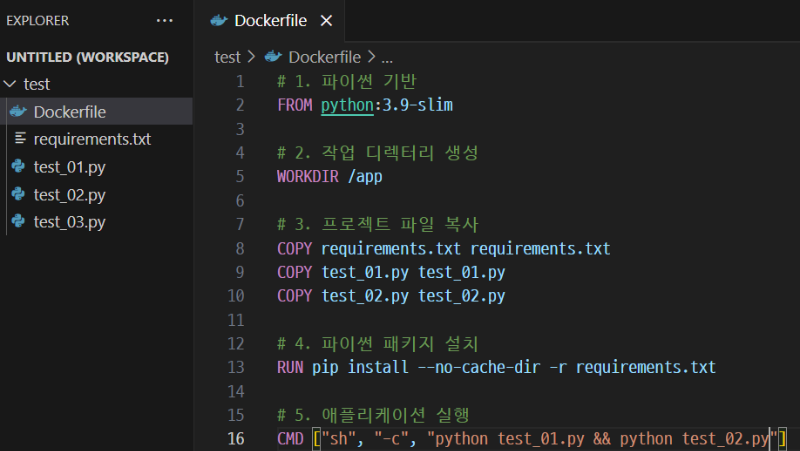Click the CMD keyword on line 16

[290, 439]
